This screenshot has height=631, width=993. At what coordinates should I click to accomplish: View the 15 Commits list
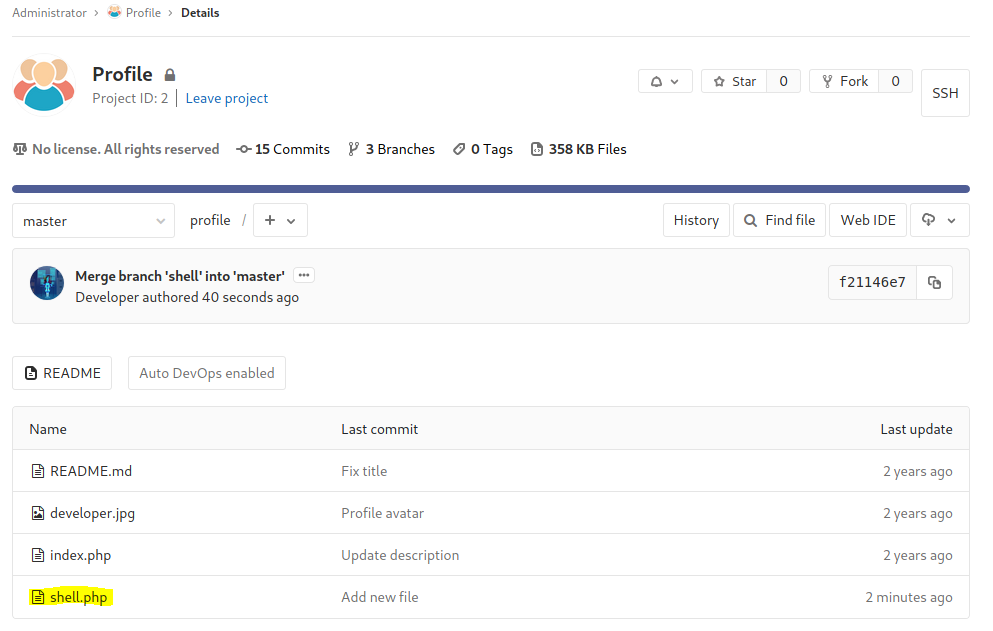click(x=283, y=149)
